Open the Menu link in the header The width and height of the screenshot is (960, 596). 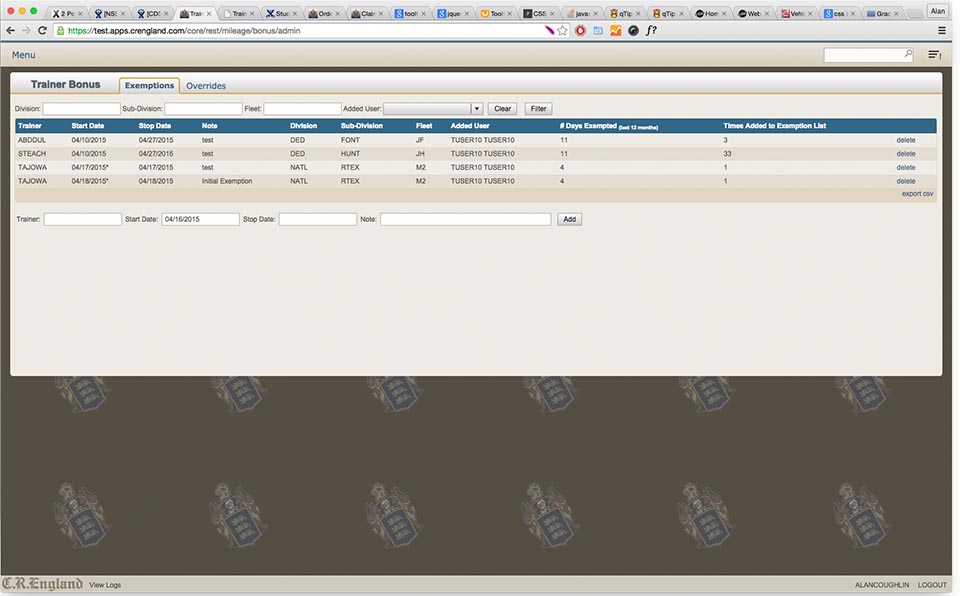tap(23, 55)
